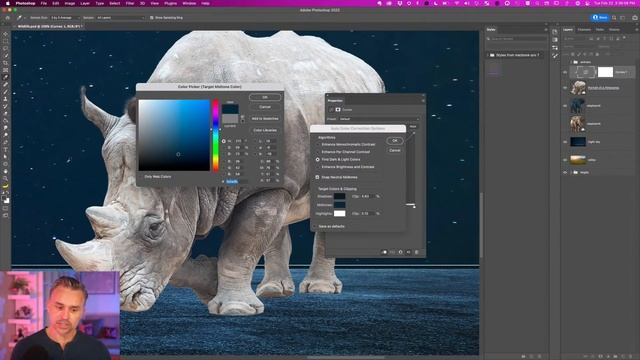Screen dimensions: 640x360
Task: Click the view previous state icon in the Properties panel
Action: point(392,252)
